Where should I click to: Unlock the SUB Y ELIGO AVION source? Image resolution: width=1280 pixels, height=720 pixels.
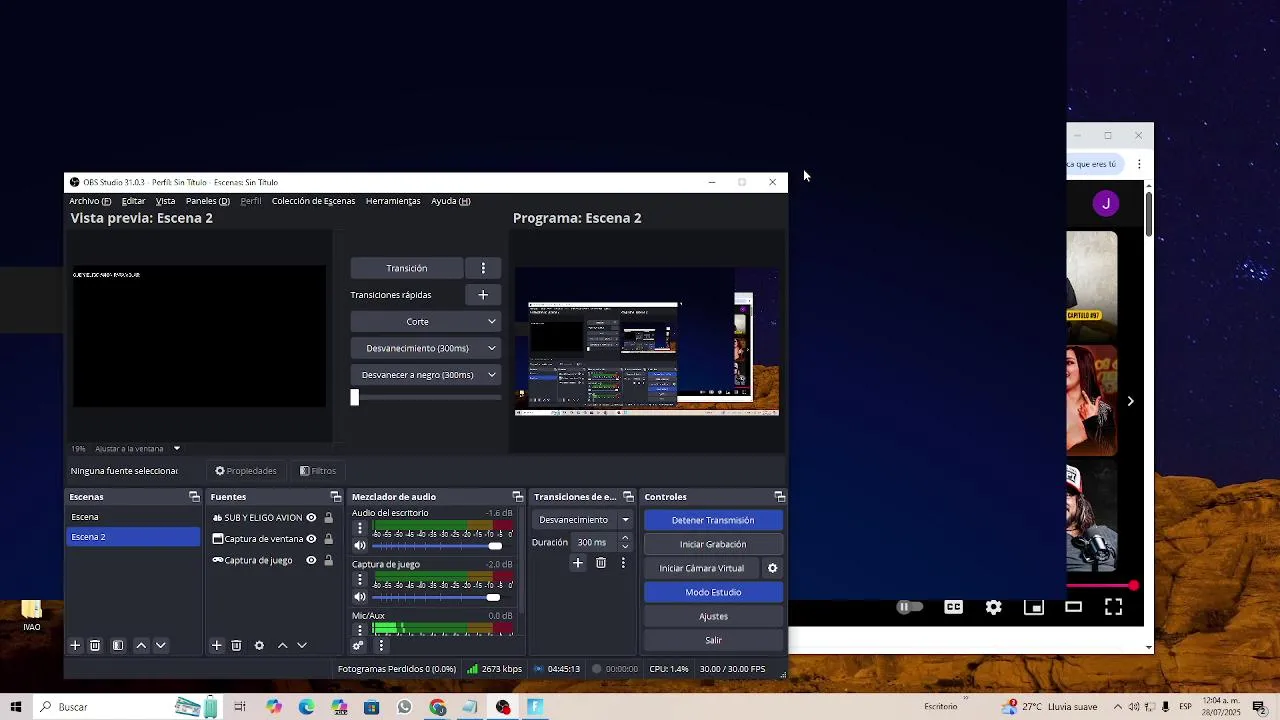328,518
